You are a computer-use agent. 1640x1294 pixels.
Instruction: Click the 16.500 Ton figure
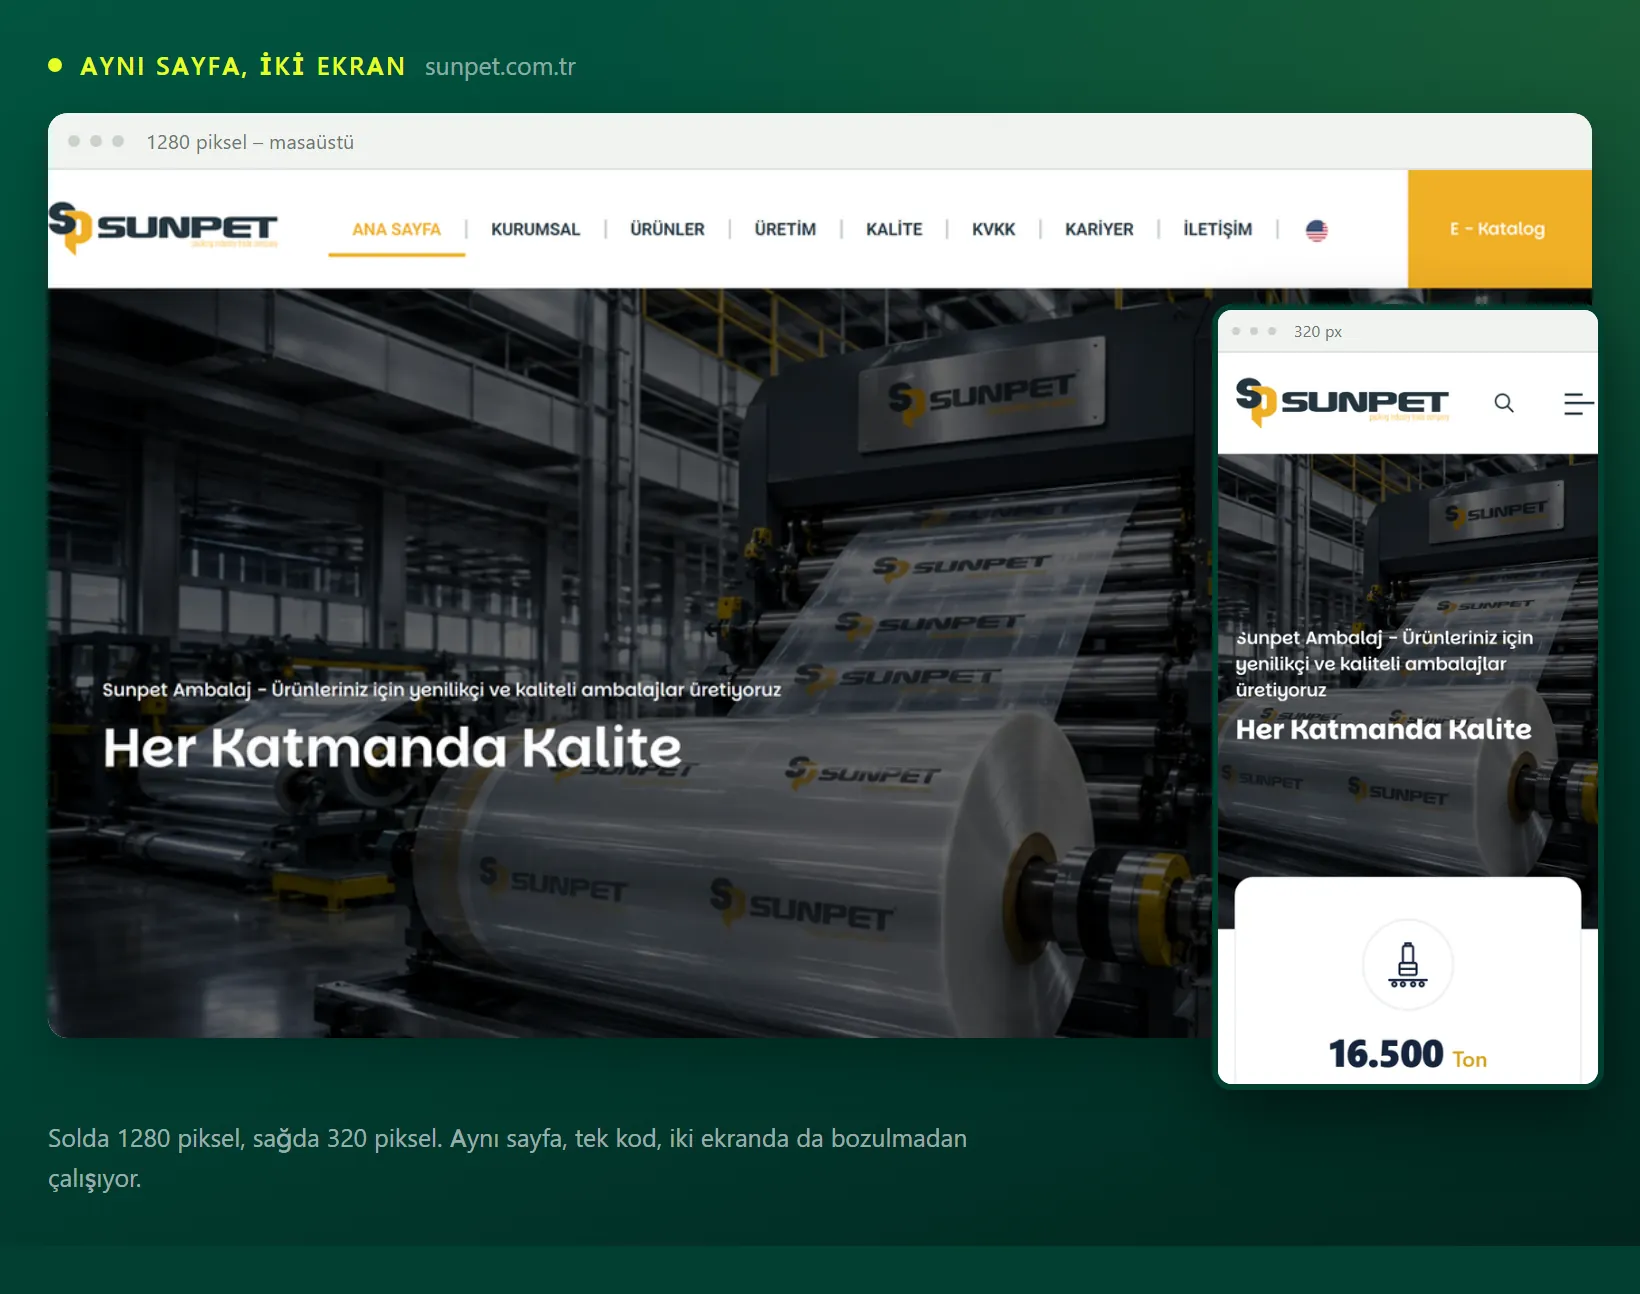pyautogui.click(x=1407, y=1055)
